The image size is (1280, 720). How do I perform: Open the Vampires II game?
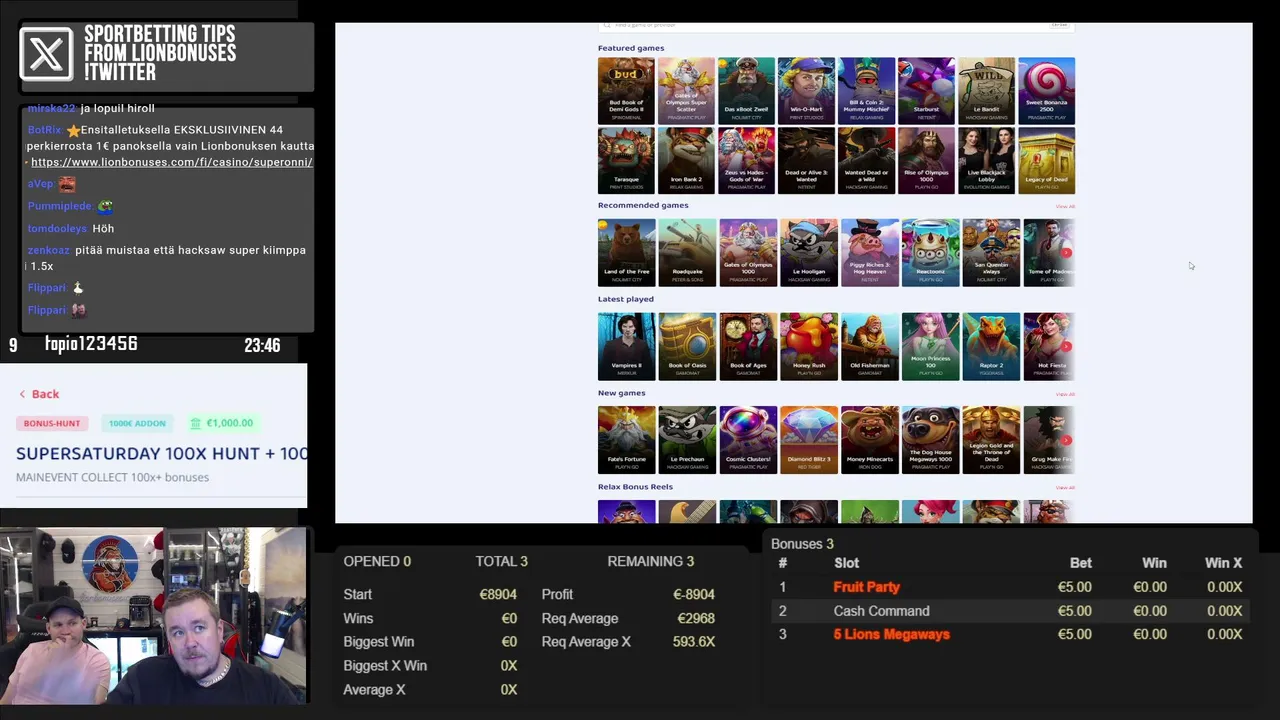pyautogui.click(x=626, y=346)
